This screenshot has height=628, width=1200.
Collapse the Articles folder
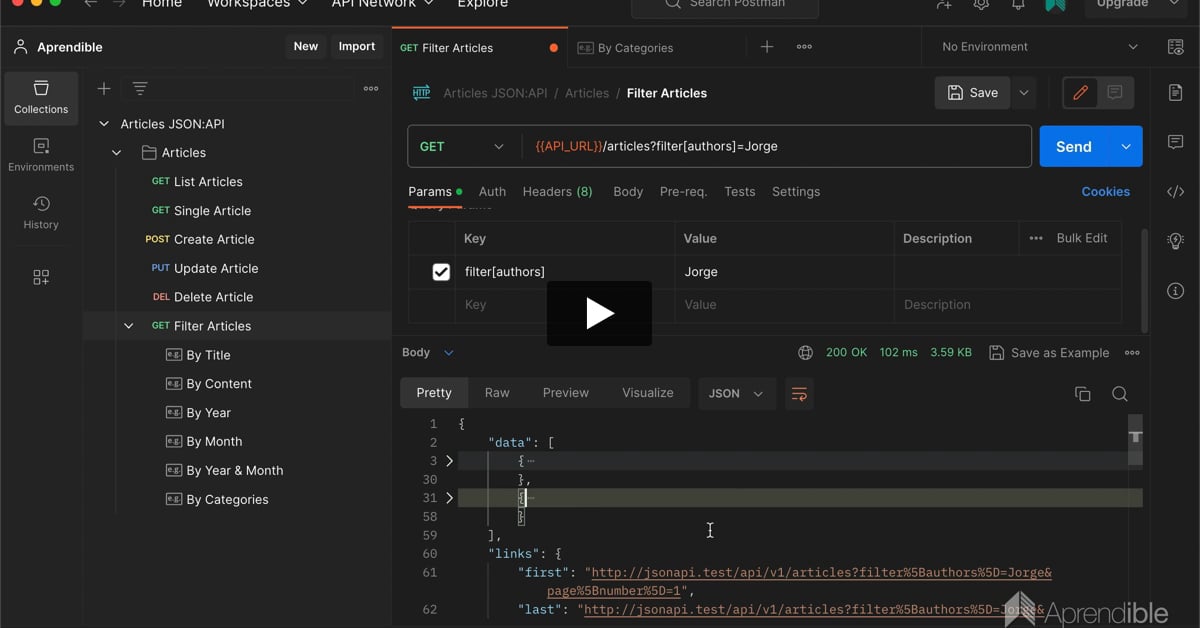pyautogui.click(x=117, y=153)
